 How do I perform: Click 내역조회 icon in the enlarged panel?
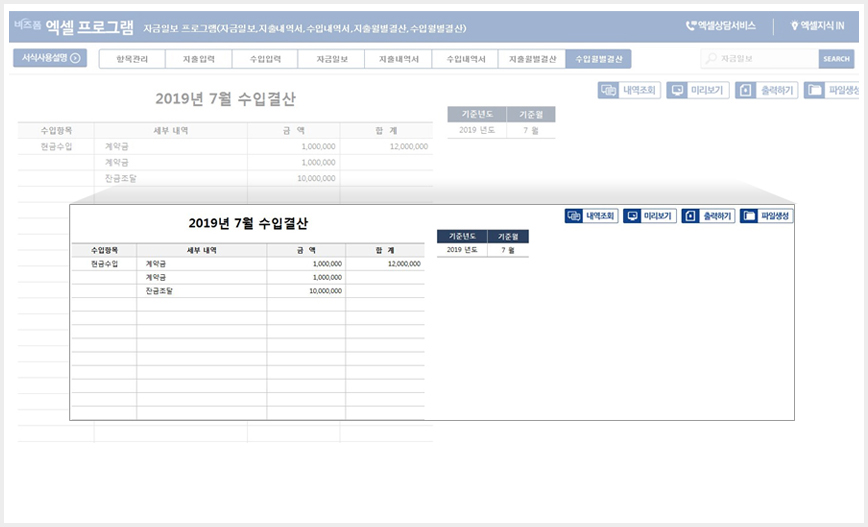pos(574,216)
